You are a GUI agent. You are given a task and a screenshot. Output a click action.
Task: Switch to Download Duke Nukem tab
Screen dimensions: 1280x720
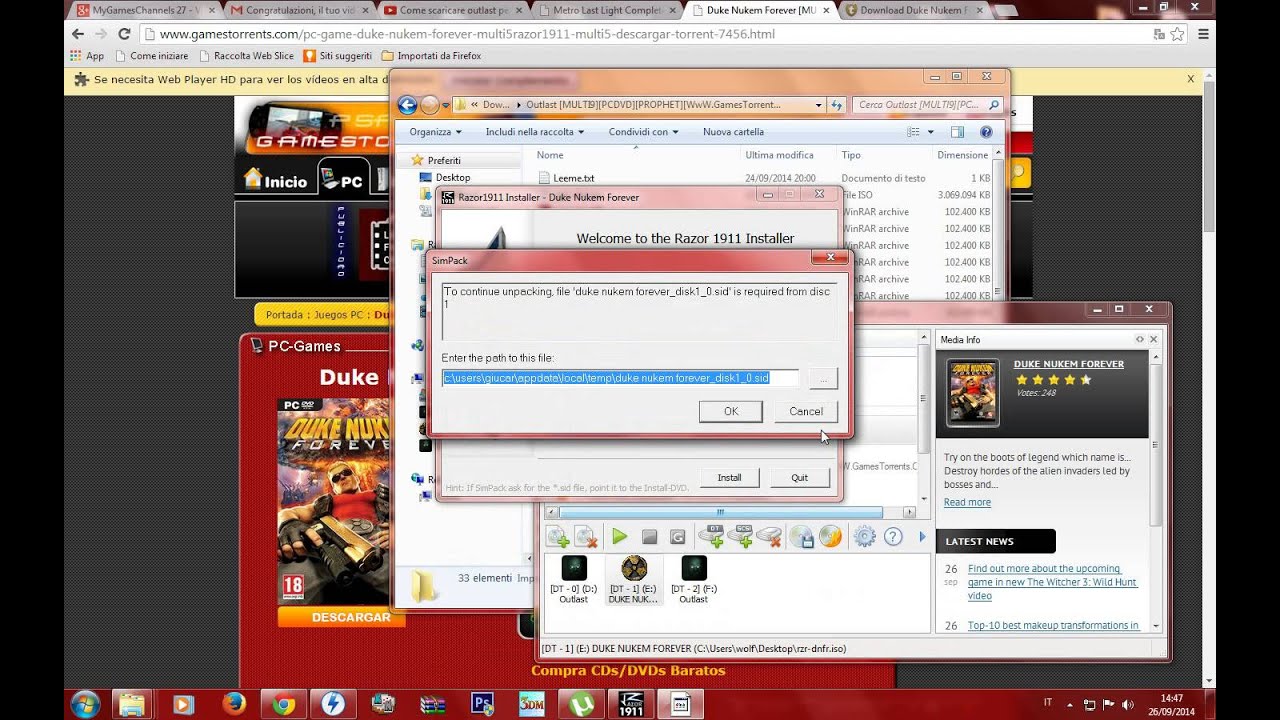click(x=916, y=10)
